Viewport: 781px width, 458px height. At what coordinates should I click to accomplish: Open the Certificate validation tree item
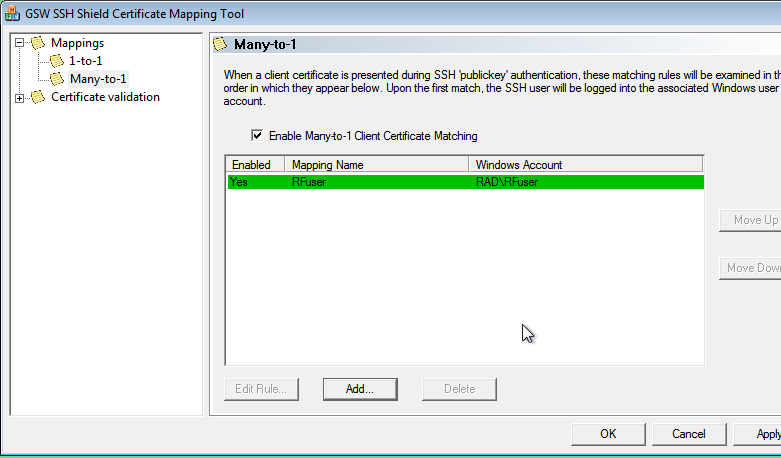105,97
